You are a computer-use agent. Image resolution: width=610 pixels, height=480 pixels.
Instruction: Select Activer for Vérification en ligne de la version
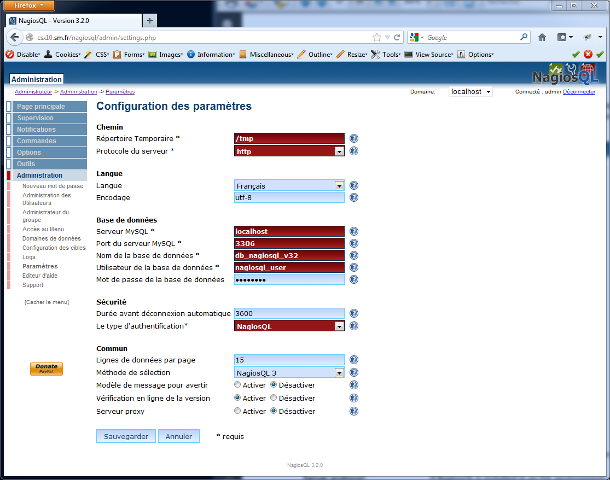237,398
